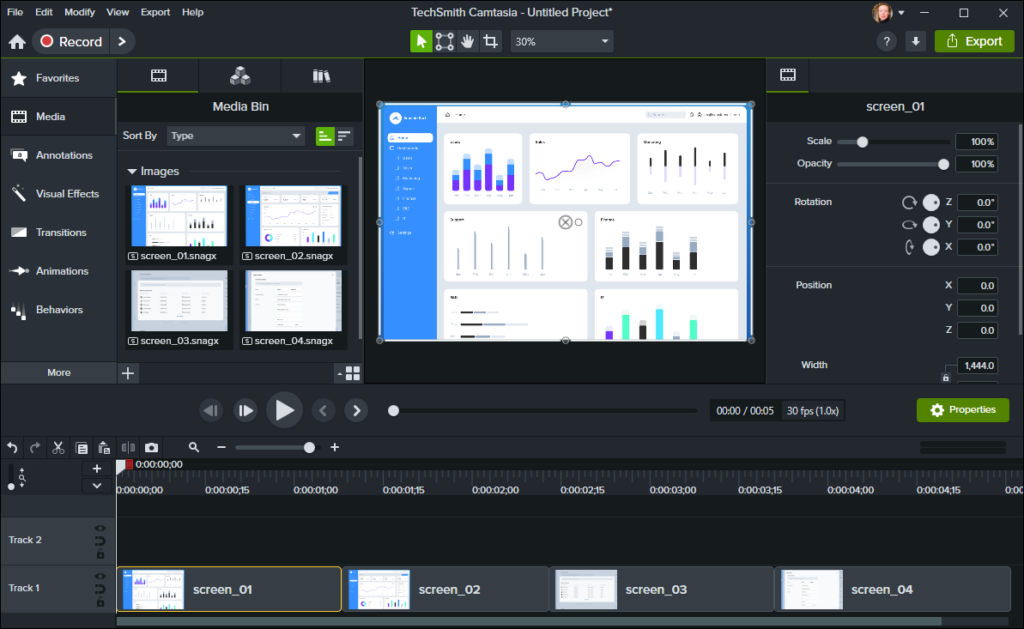
Task: Lock Track 2 using the padlock icon
Action: 100,553
